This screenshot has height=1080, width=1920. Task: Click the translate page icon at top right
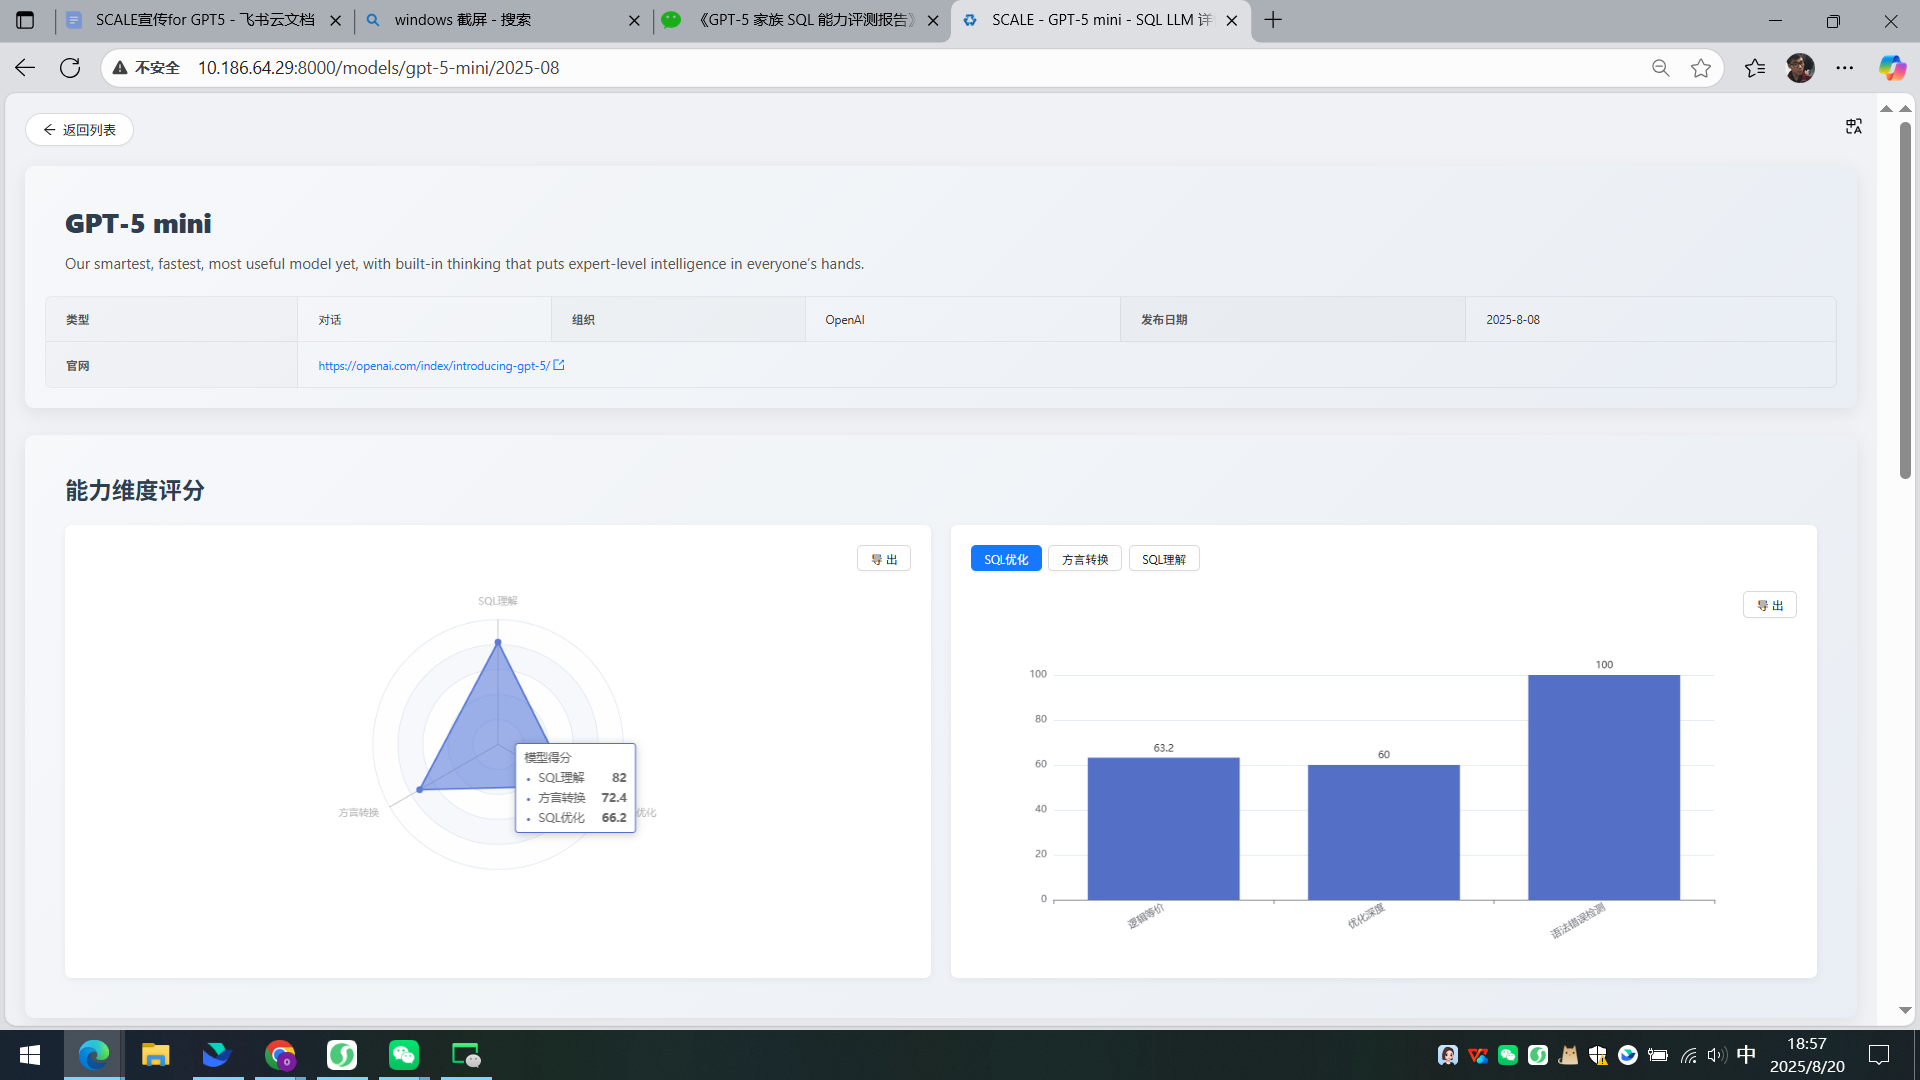coord(1854,126)
